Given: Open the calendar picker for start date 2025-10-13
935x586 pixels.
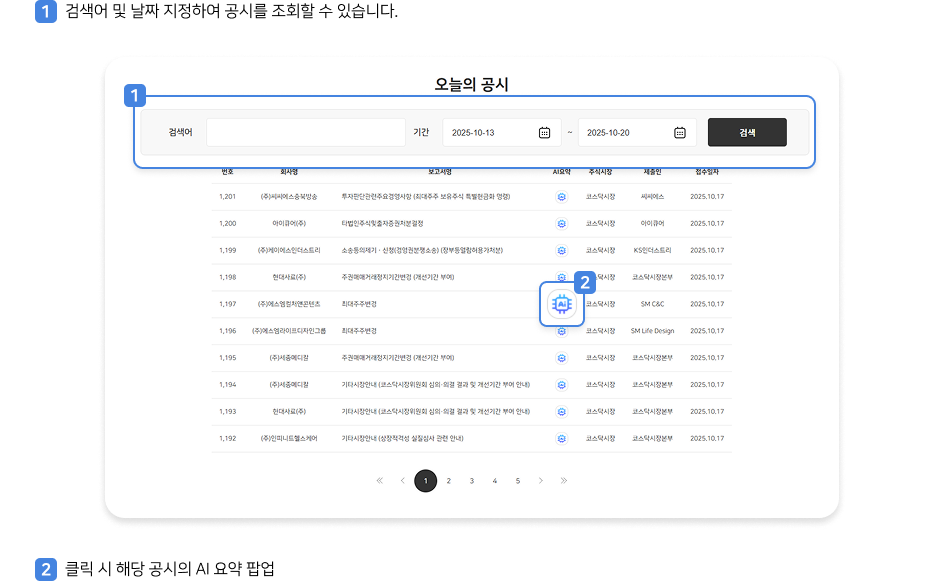Looking at the screenshot, I should [x=544, y=132].
